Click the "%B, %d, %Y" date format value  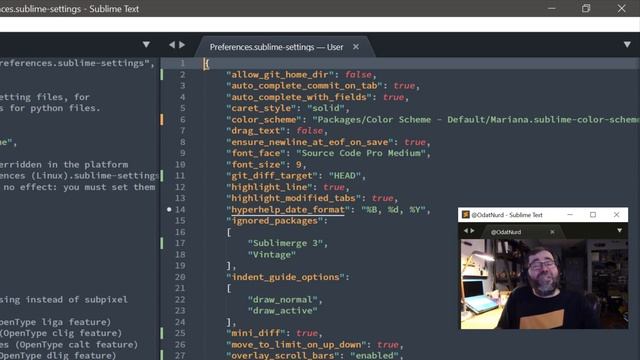(x=393, y=210)
